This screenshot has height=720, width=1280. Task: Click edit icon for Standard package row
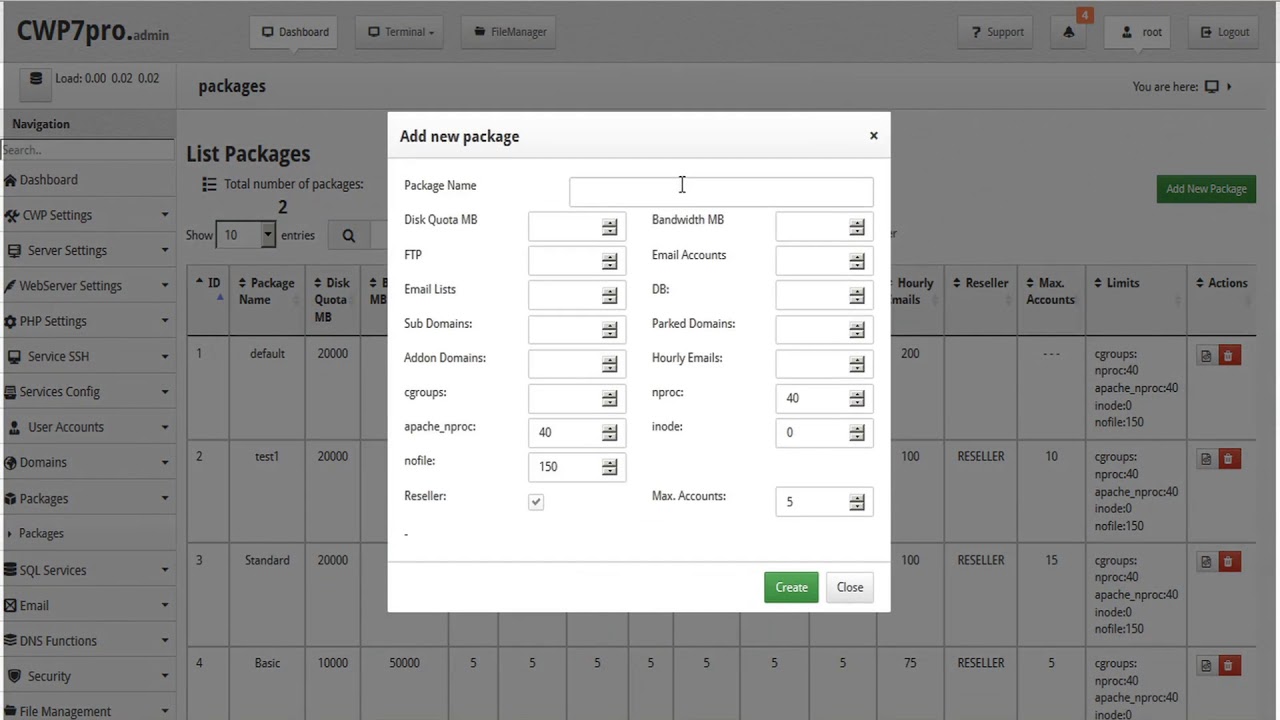click(1206, 562)
